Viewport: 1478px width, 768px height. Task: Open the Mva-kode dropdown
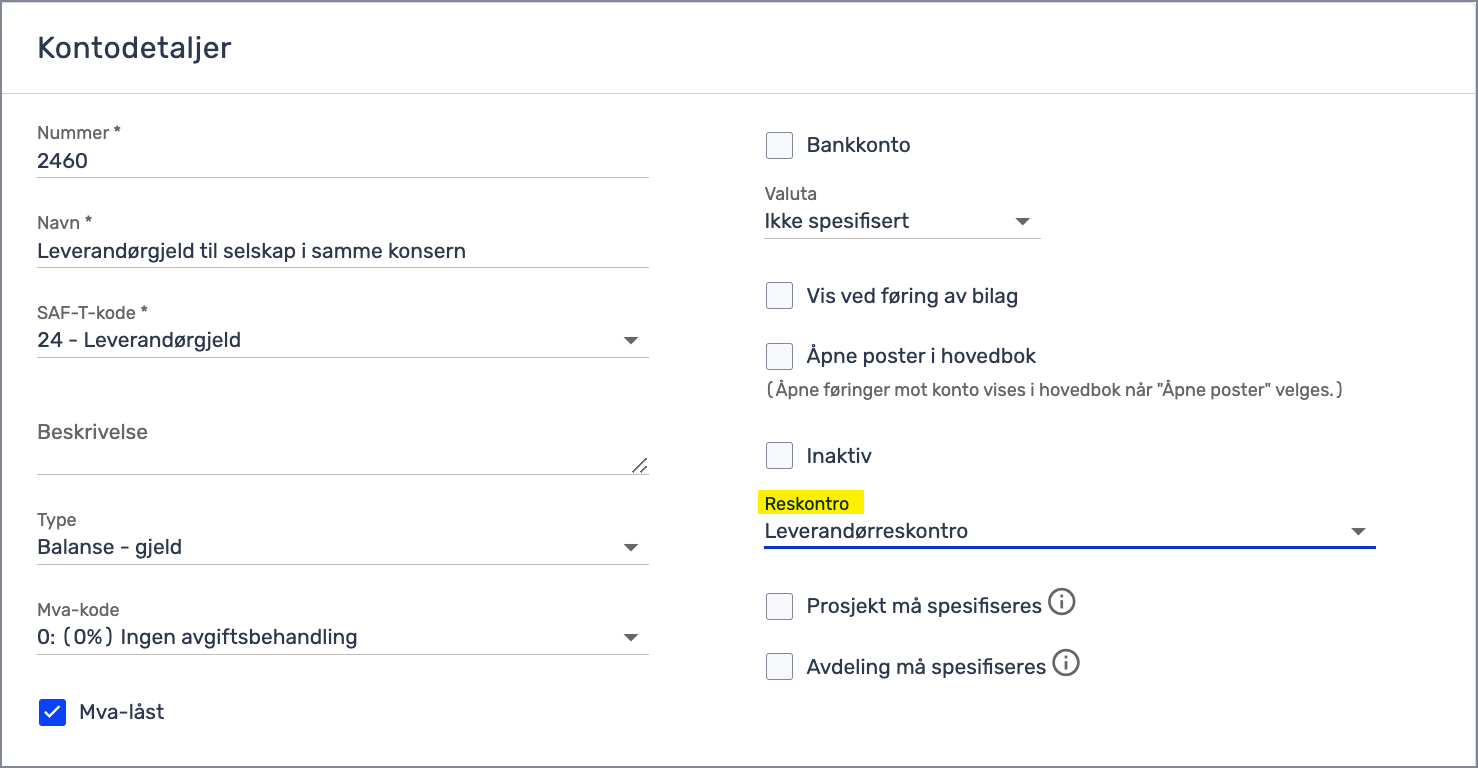click(x=343, y=637)
